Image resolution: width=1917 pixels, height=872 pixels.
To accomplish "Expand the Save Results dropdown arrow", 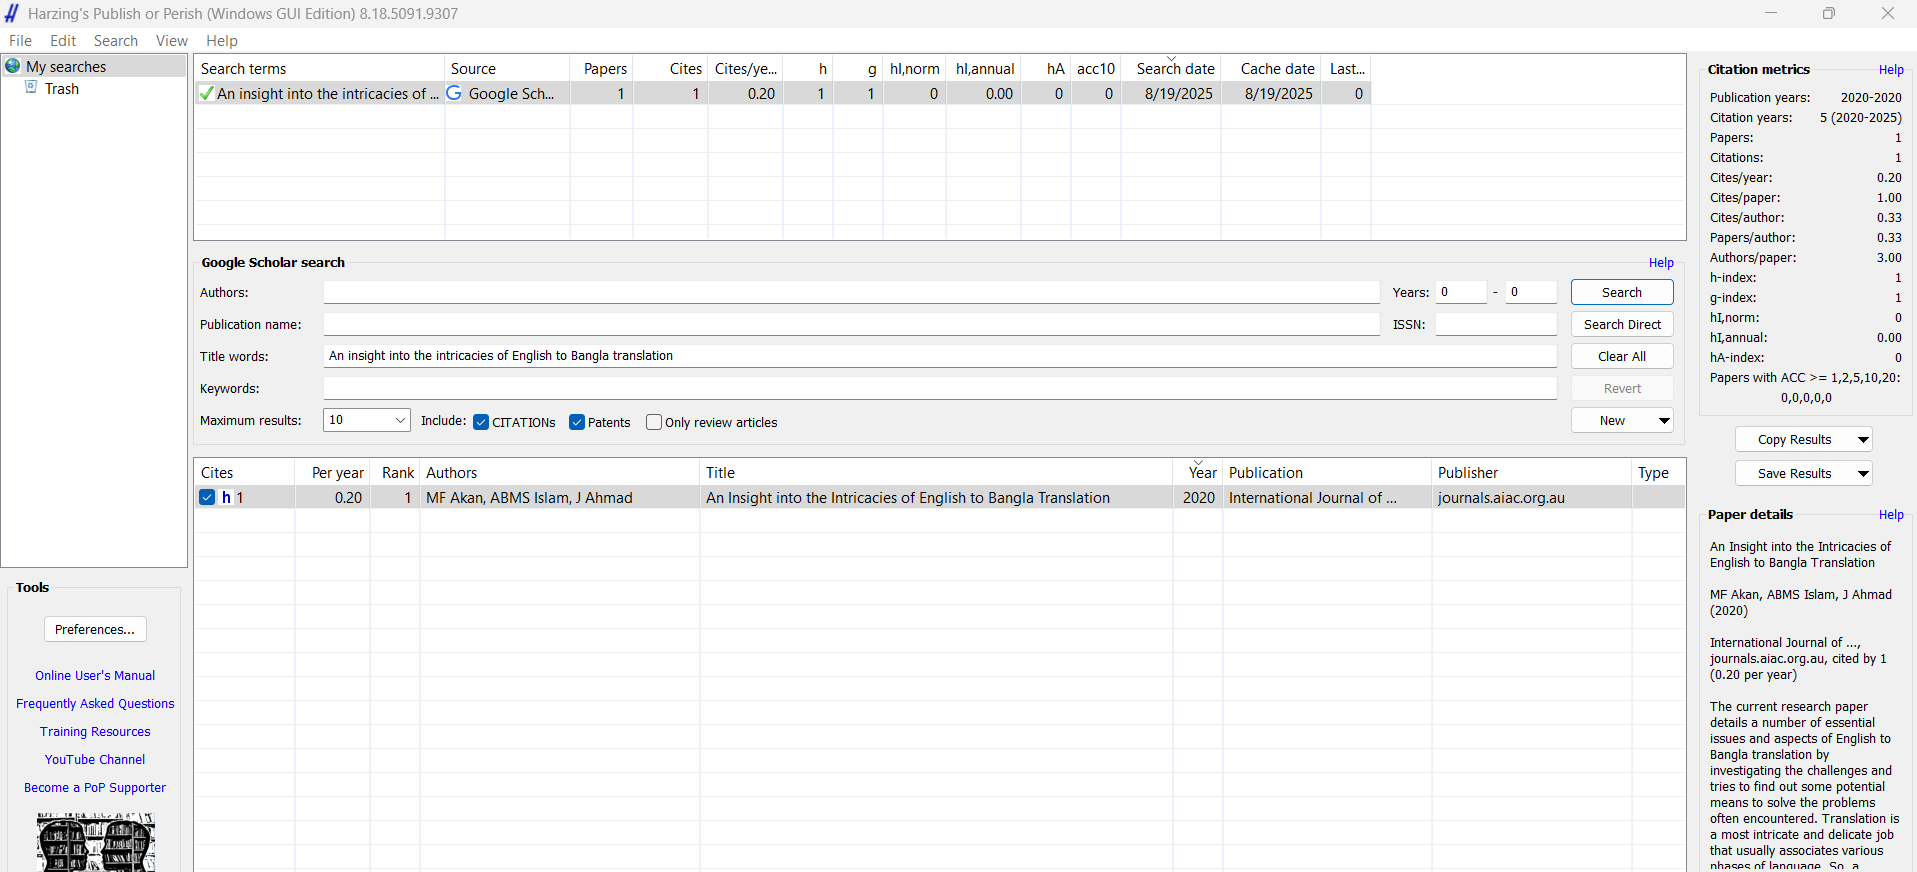I will click(x=1863, y=474).
